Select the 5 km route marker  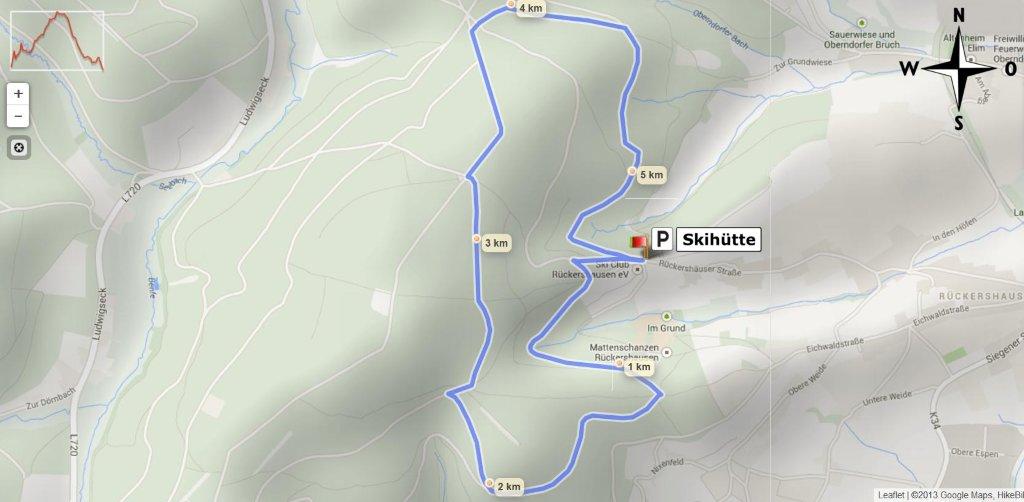[x=647, y=175]
